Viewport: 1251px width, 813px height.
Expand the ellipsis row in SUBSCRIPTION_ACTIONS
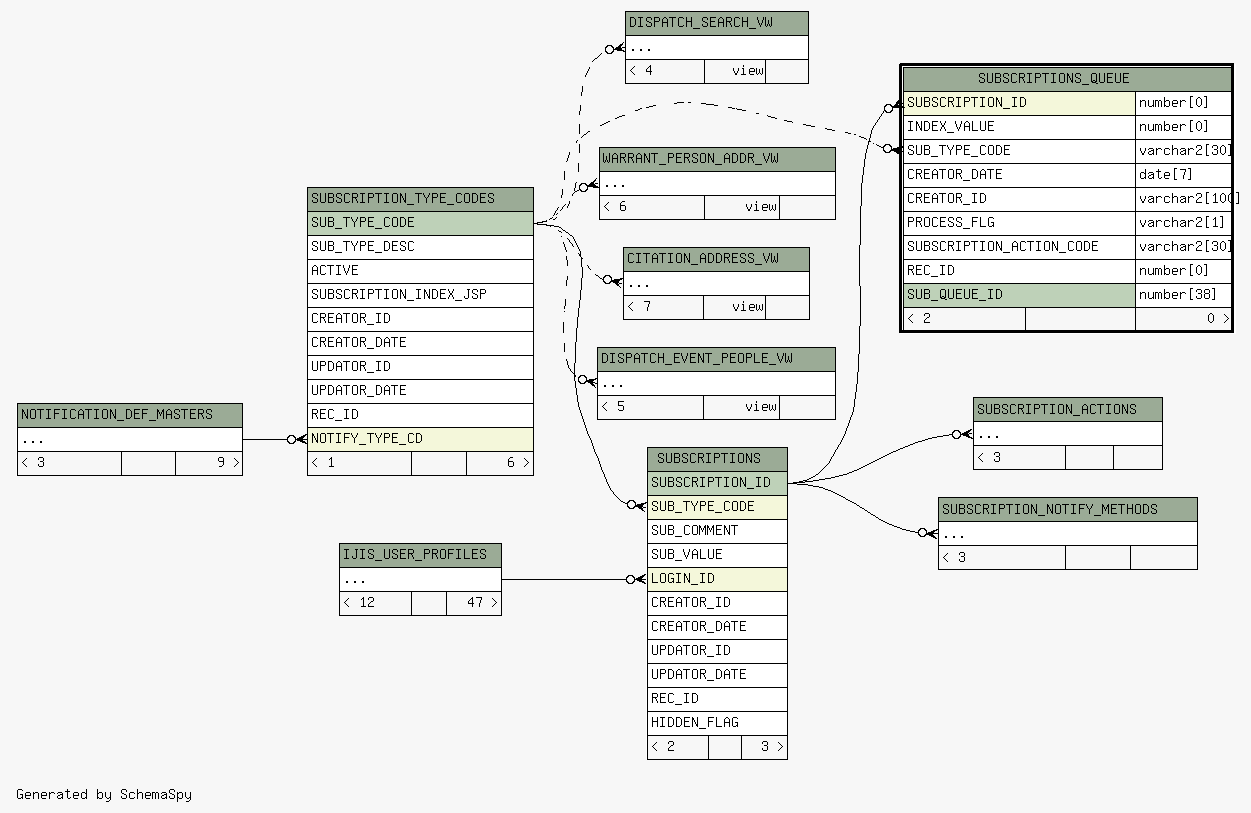(x=1067, y=434)
